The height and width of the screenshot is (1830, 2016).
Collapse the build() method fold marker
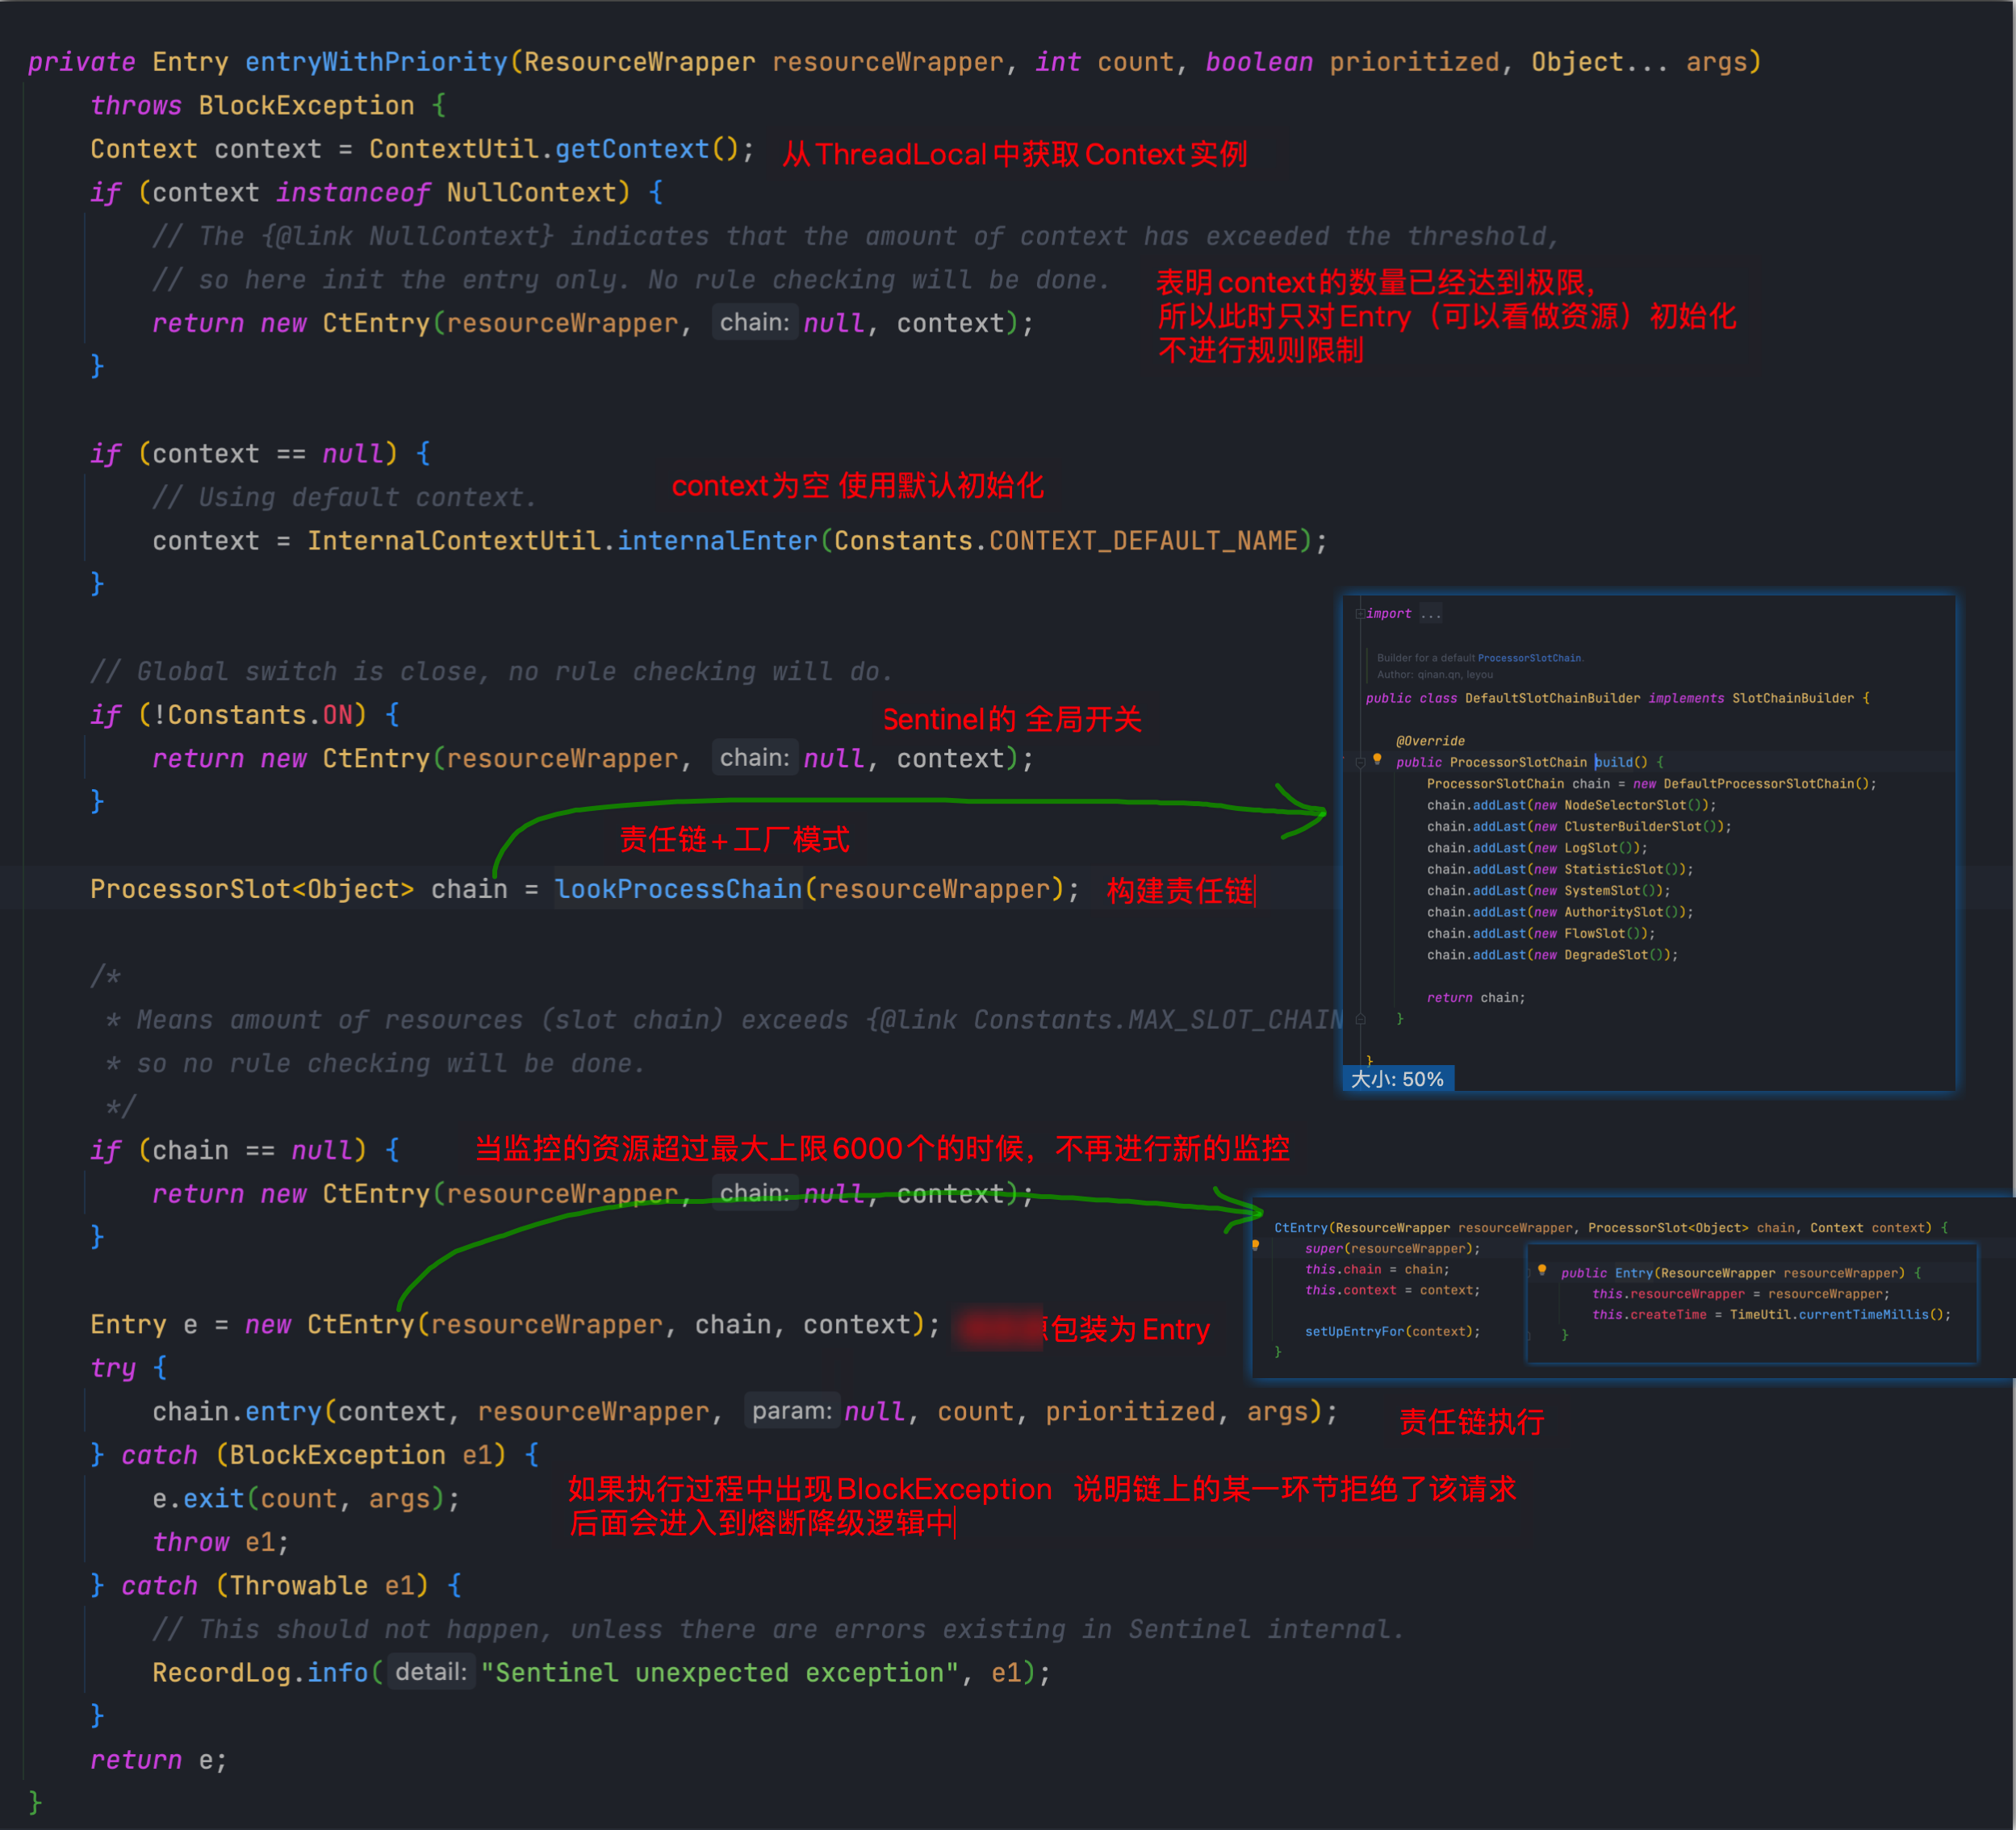(1360, 762)
